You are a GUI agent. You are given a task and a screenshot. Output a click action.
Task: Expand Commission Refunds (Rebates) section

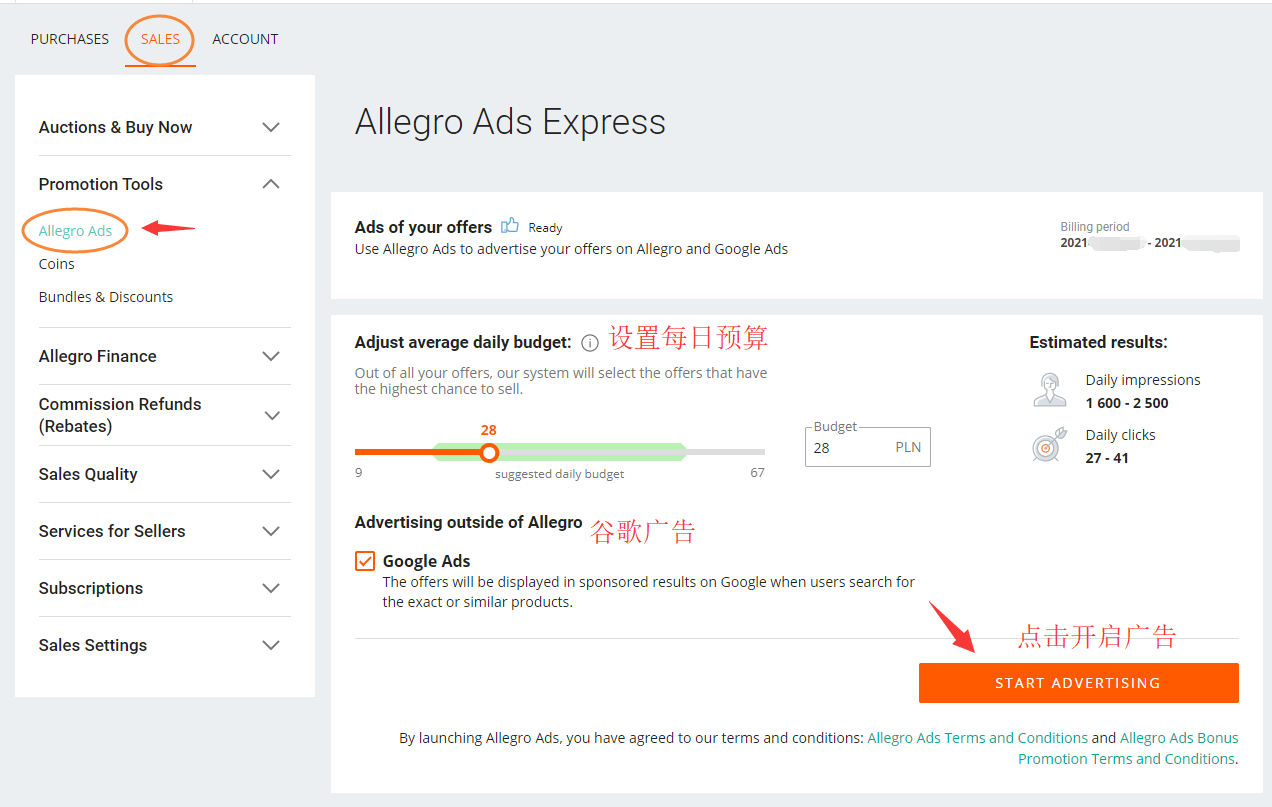270,415
